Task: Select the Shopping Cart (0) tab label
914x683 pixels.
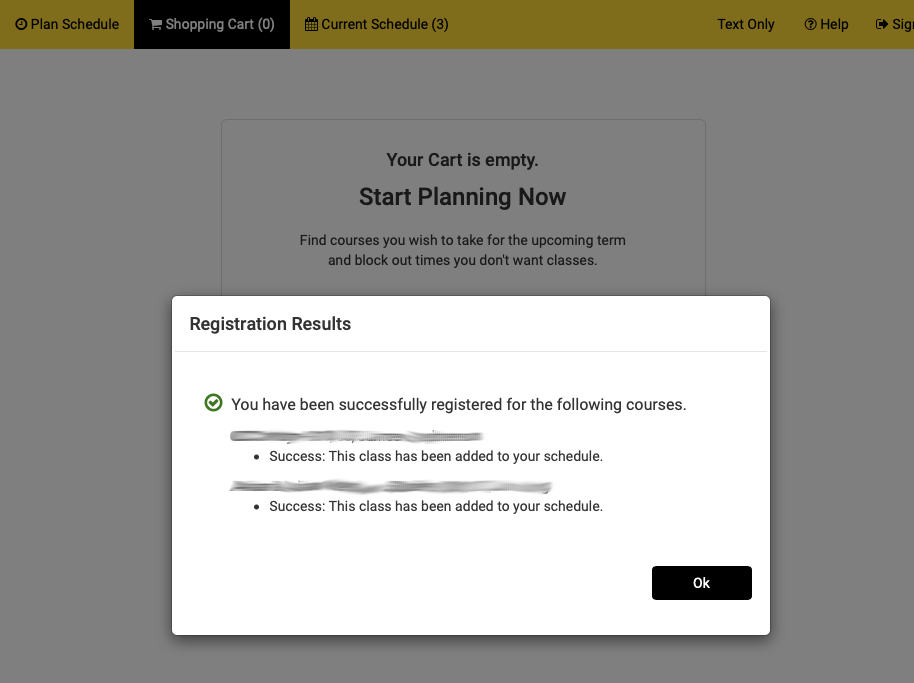Action: [220, 24]
